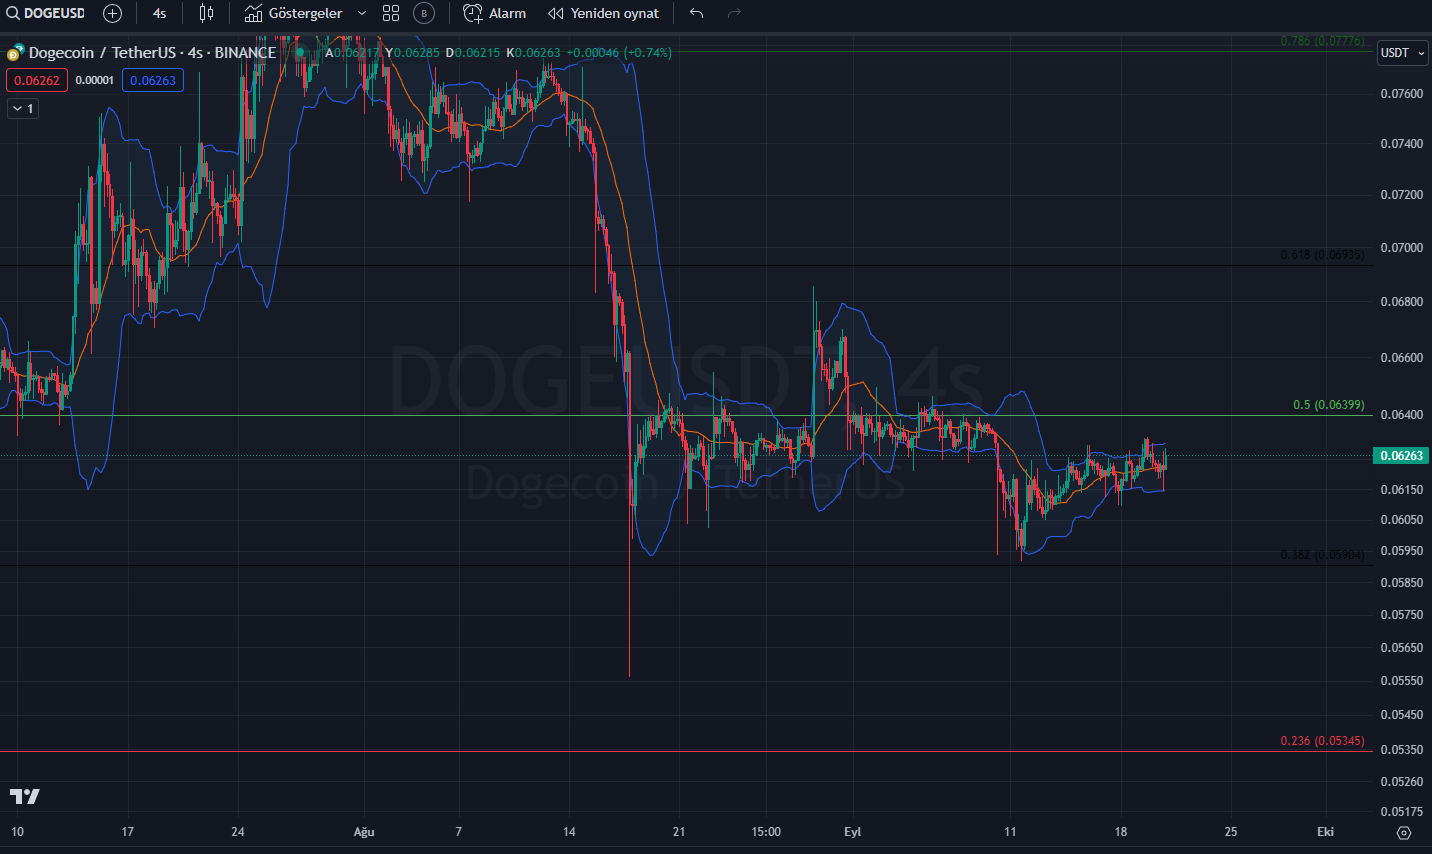
Task: Click the 0.5 (0.06399) Fibonacci level label
Action: (x=1328, y=405)
